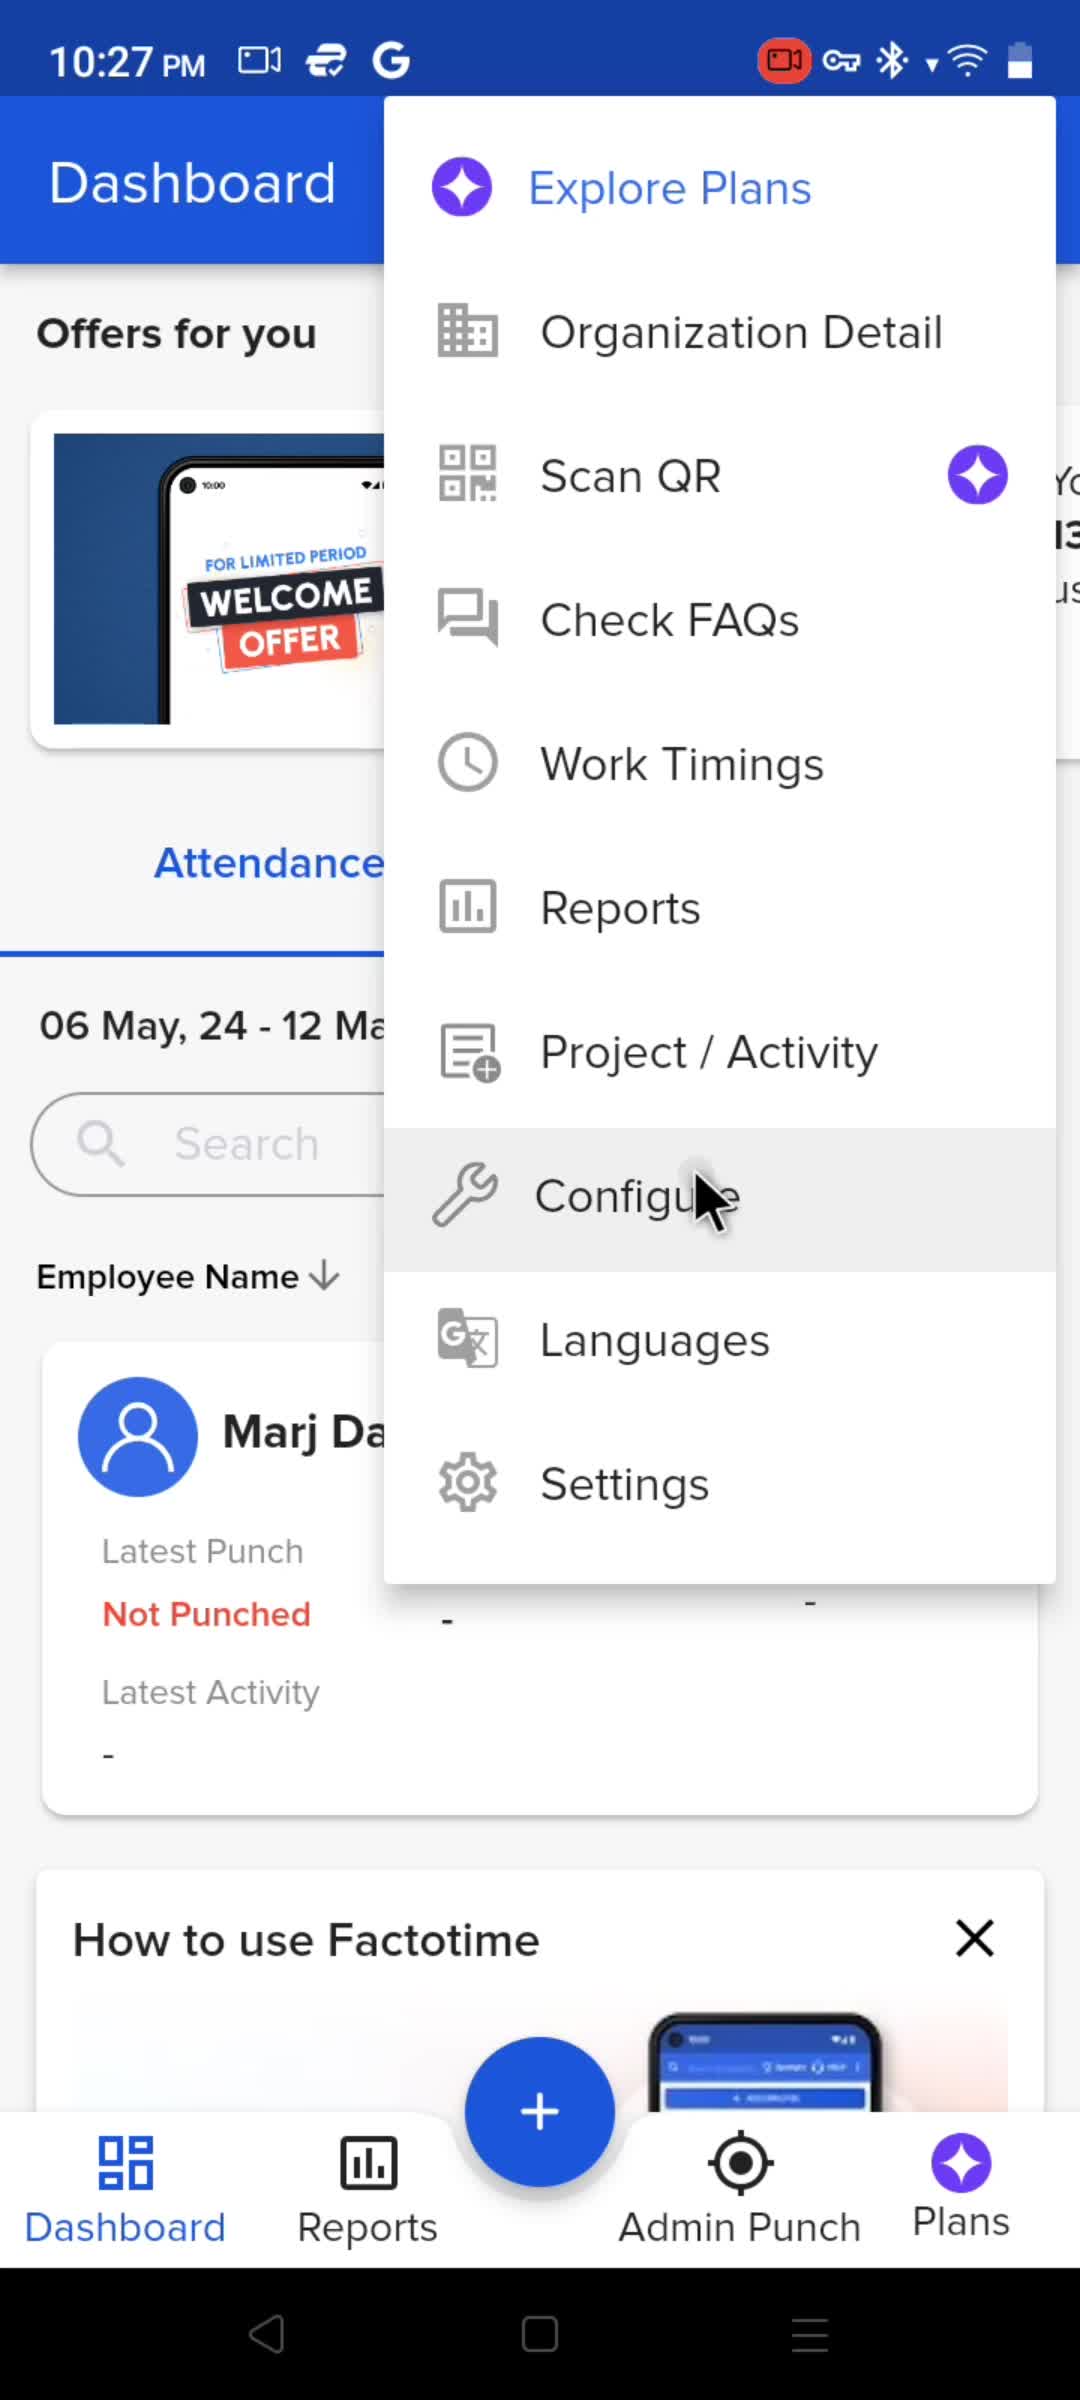
Task: Click the Project / Activity list-plus icon
Action: click(470, 1053)
